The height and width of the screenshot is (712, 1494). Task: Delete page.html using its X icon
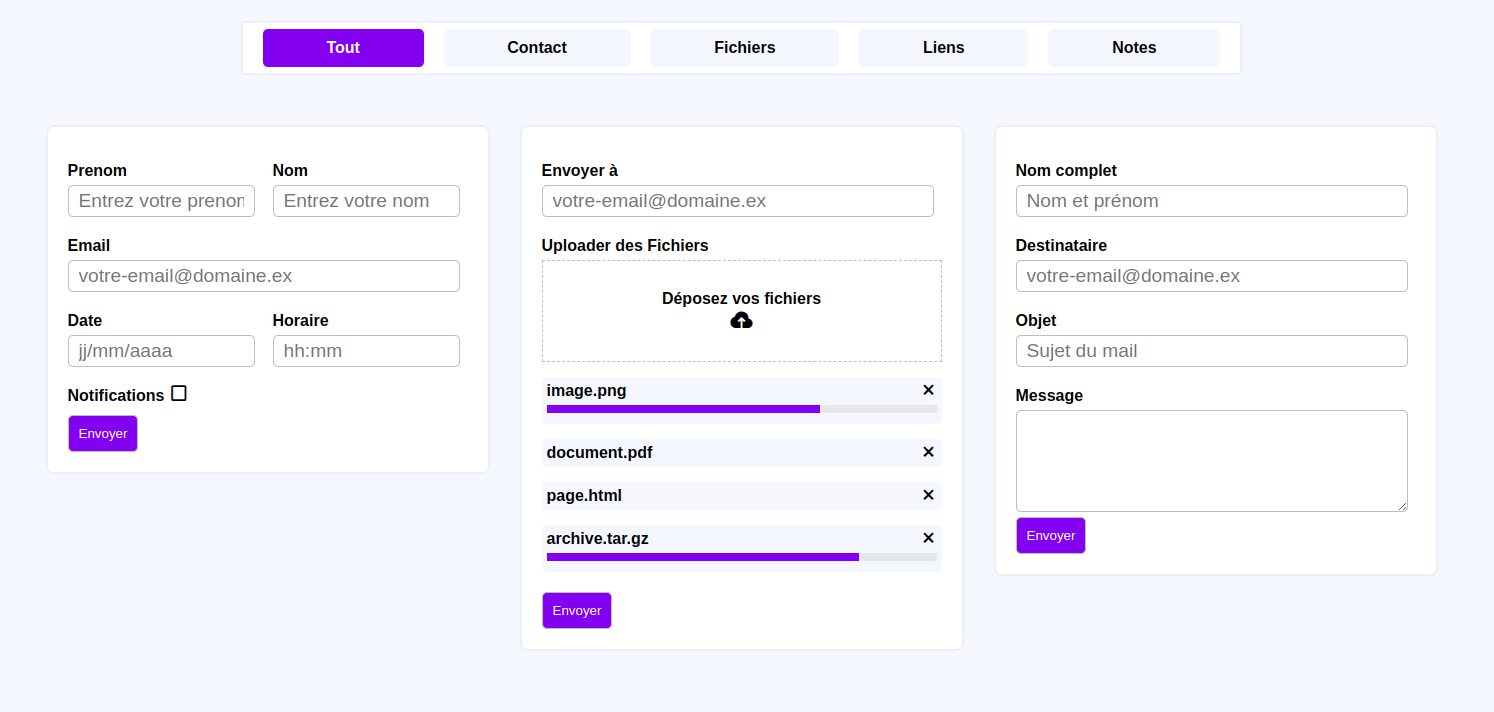click(x=928, y=495)
